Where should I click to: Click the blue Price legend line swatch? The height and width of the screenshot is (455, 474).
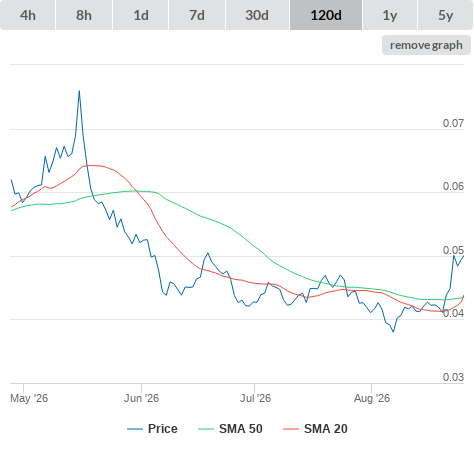135,429
